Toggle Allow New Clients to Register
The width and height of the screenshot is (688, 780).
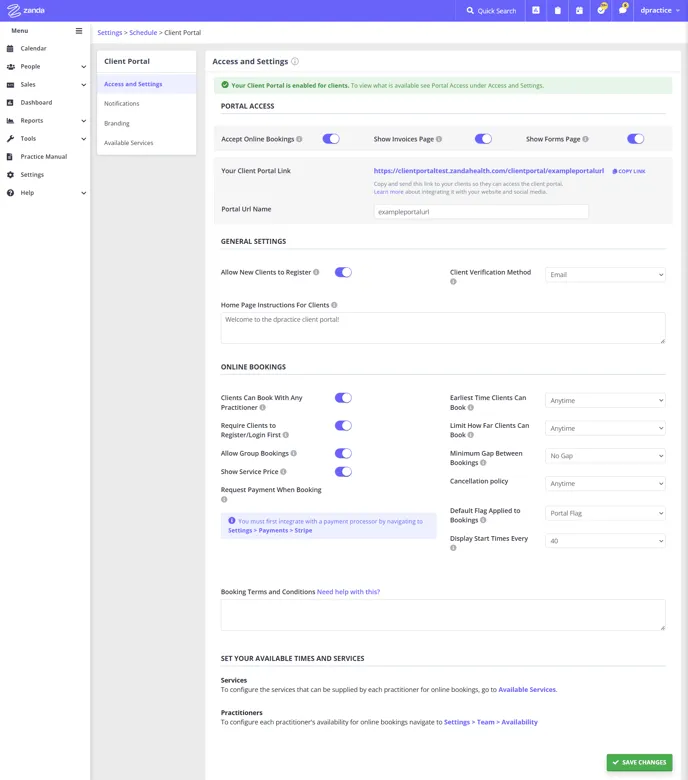(x=343, y=272)
